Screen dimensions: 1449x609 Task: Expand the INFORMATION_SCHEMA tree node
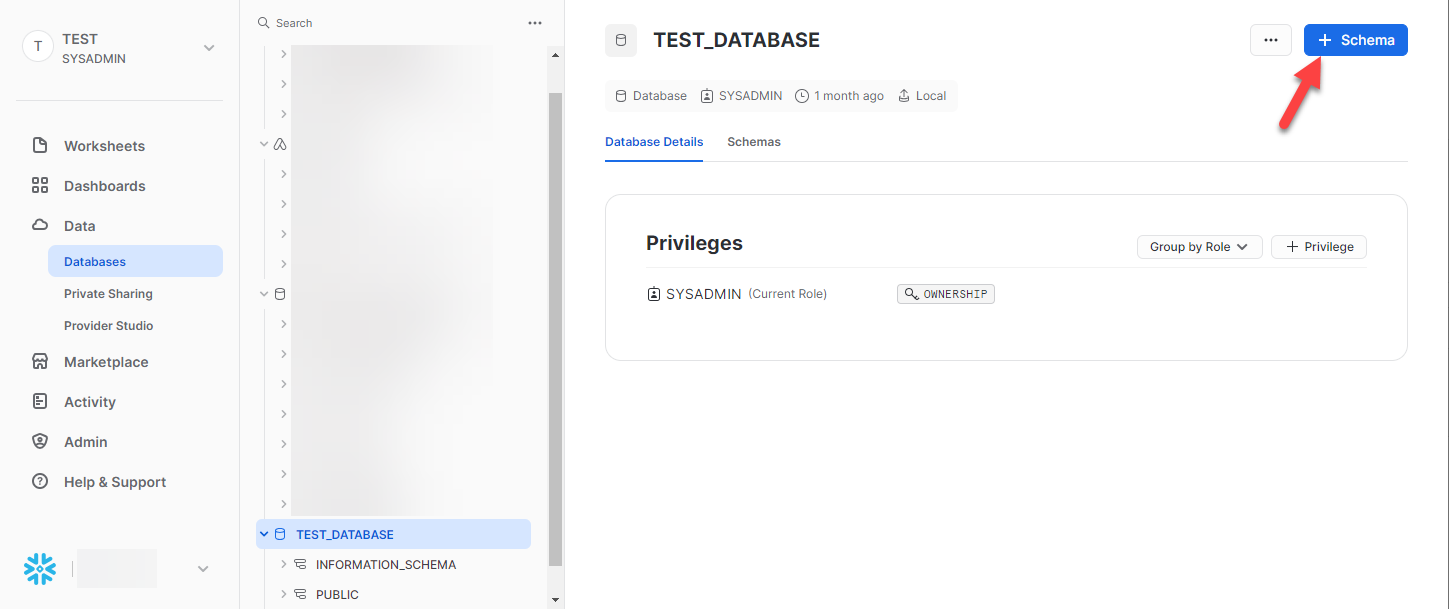click(284, 564)
